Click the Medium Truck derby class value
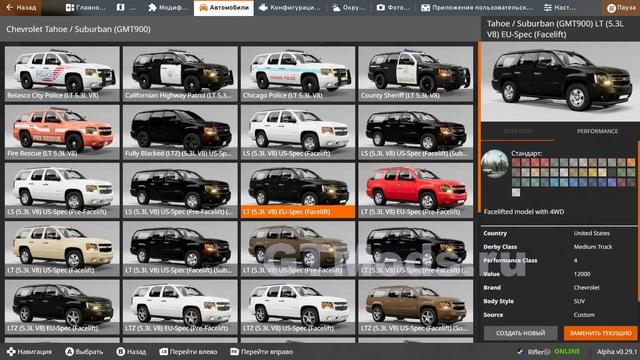 [x=593, y=247]
